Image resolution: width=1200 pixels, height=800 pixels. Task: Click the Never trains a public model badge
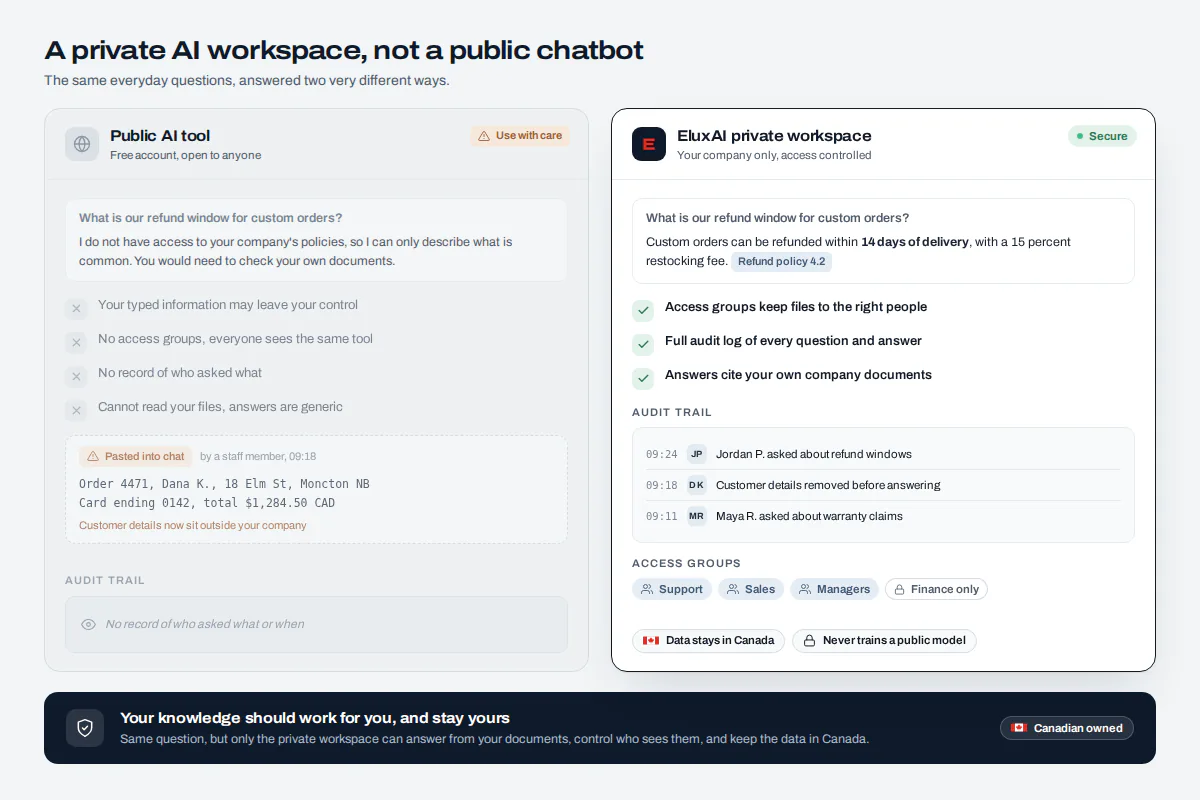(884, 640)
